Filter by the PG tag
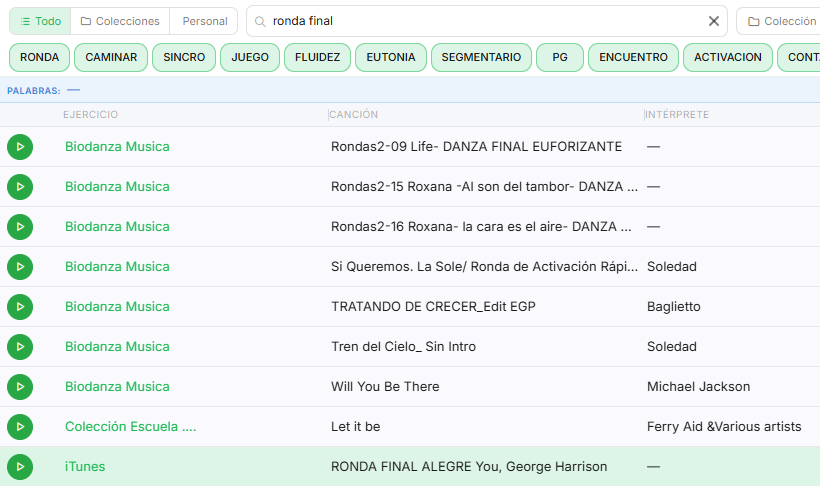 pos(560,57)
